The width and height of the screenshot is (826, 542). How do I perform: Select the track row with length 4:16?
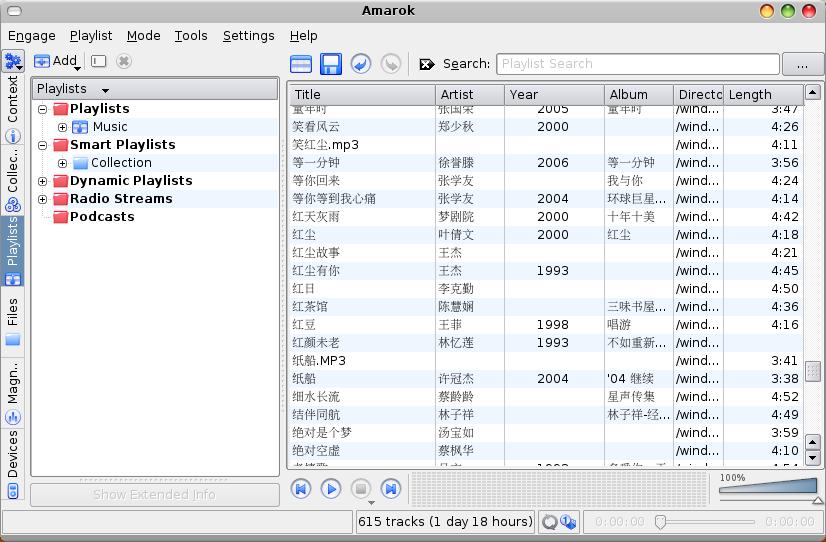click(546, 325)
